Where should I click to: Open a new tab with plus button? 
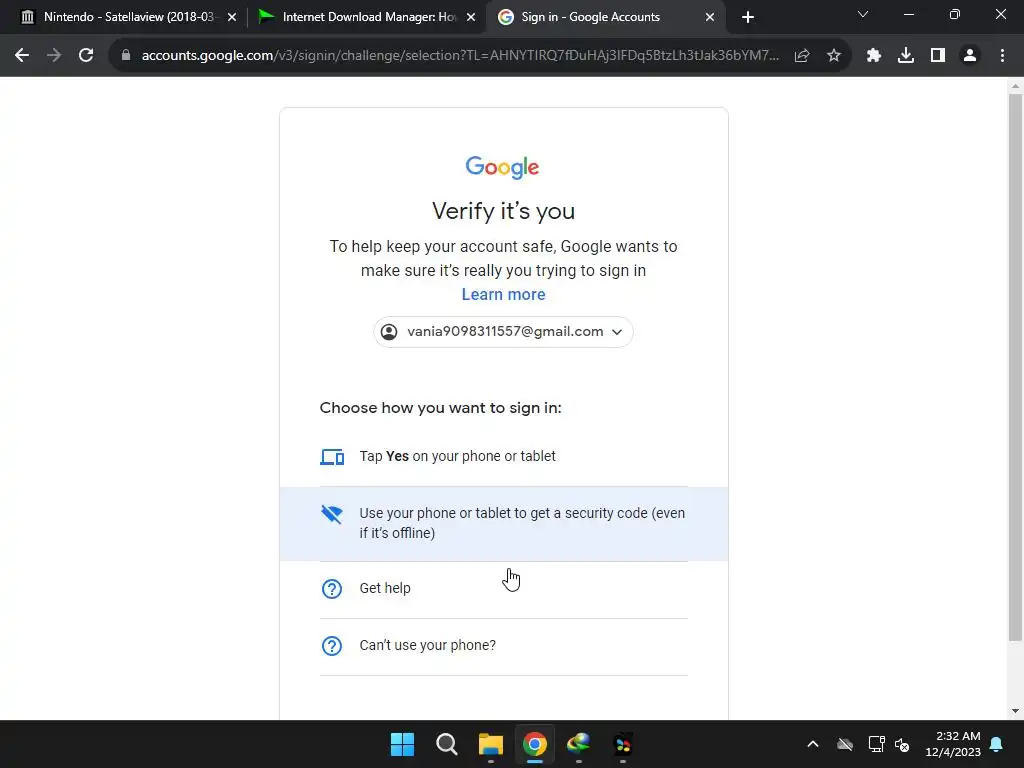(748, 17)
